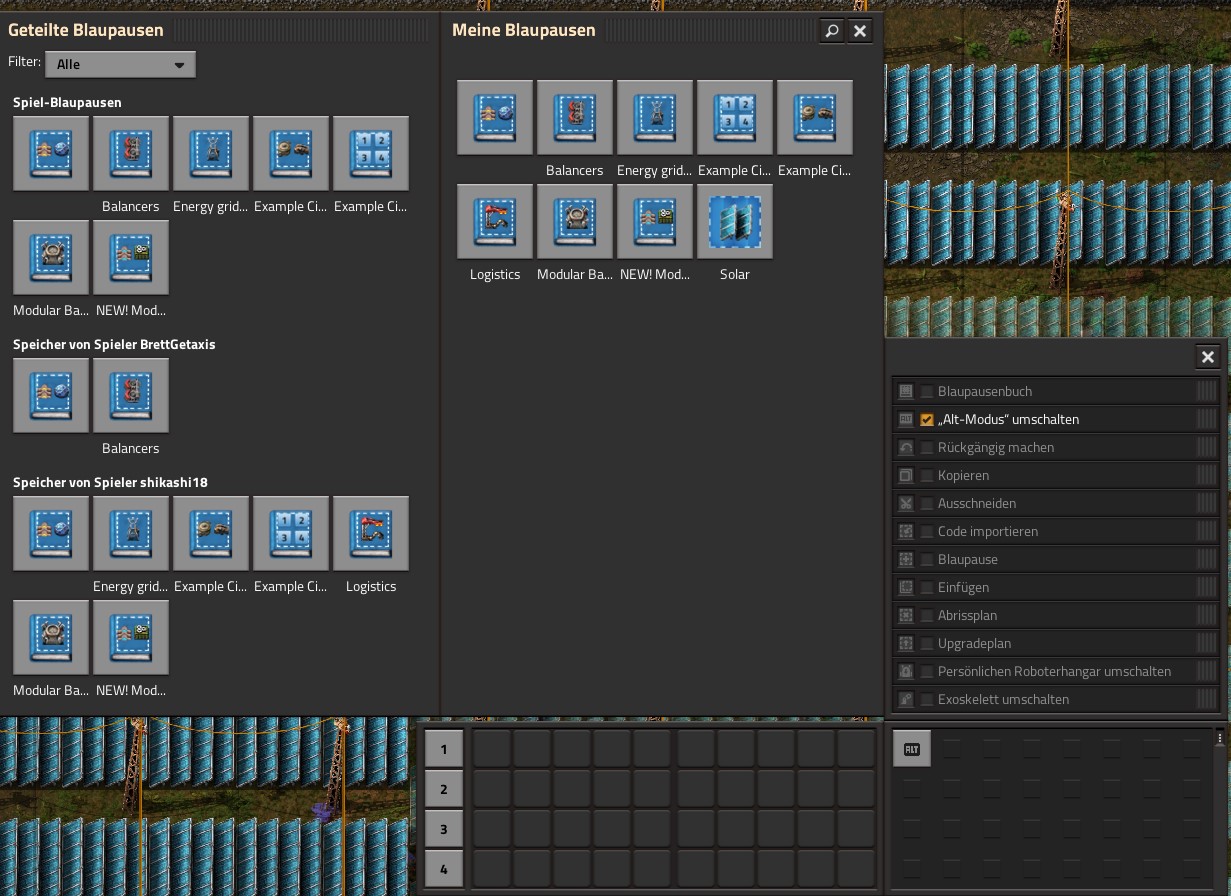The image size is (1231, 896).
Task: Select shikashi18's vehicle-icon Example Ci book
Action: pyautogui.click(x=211, y=533)
